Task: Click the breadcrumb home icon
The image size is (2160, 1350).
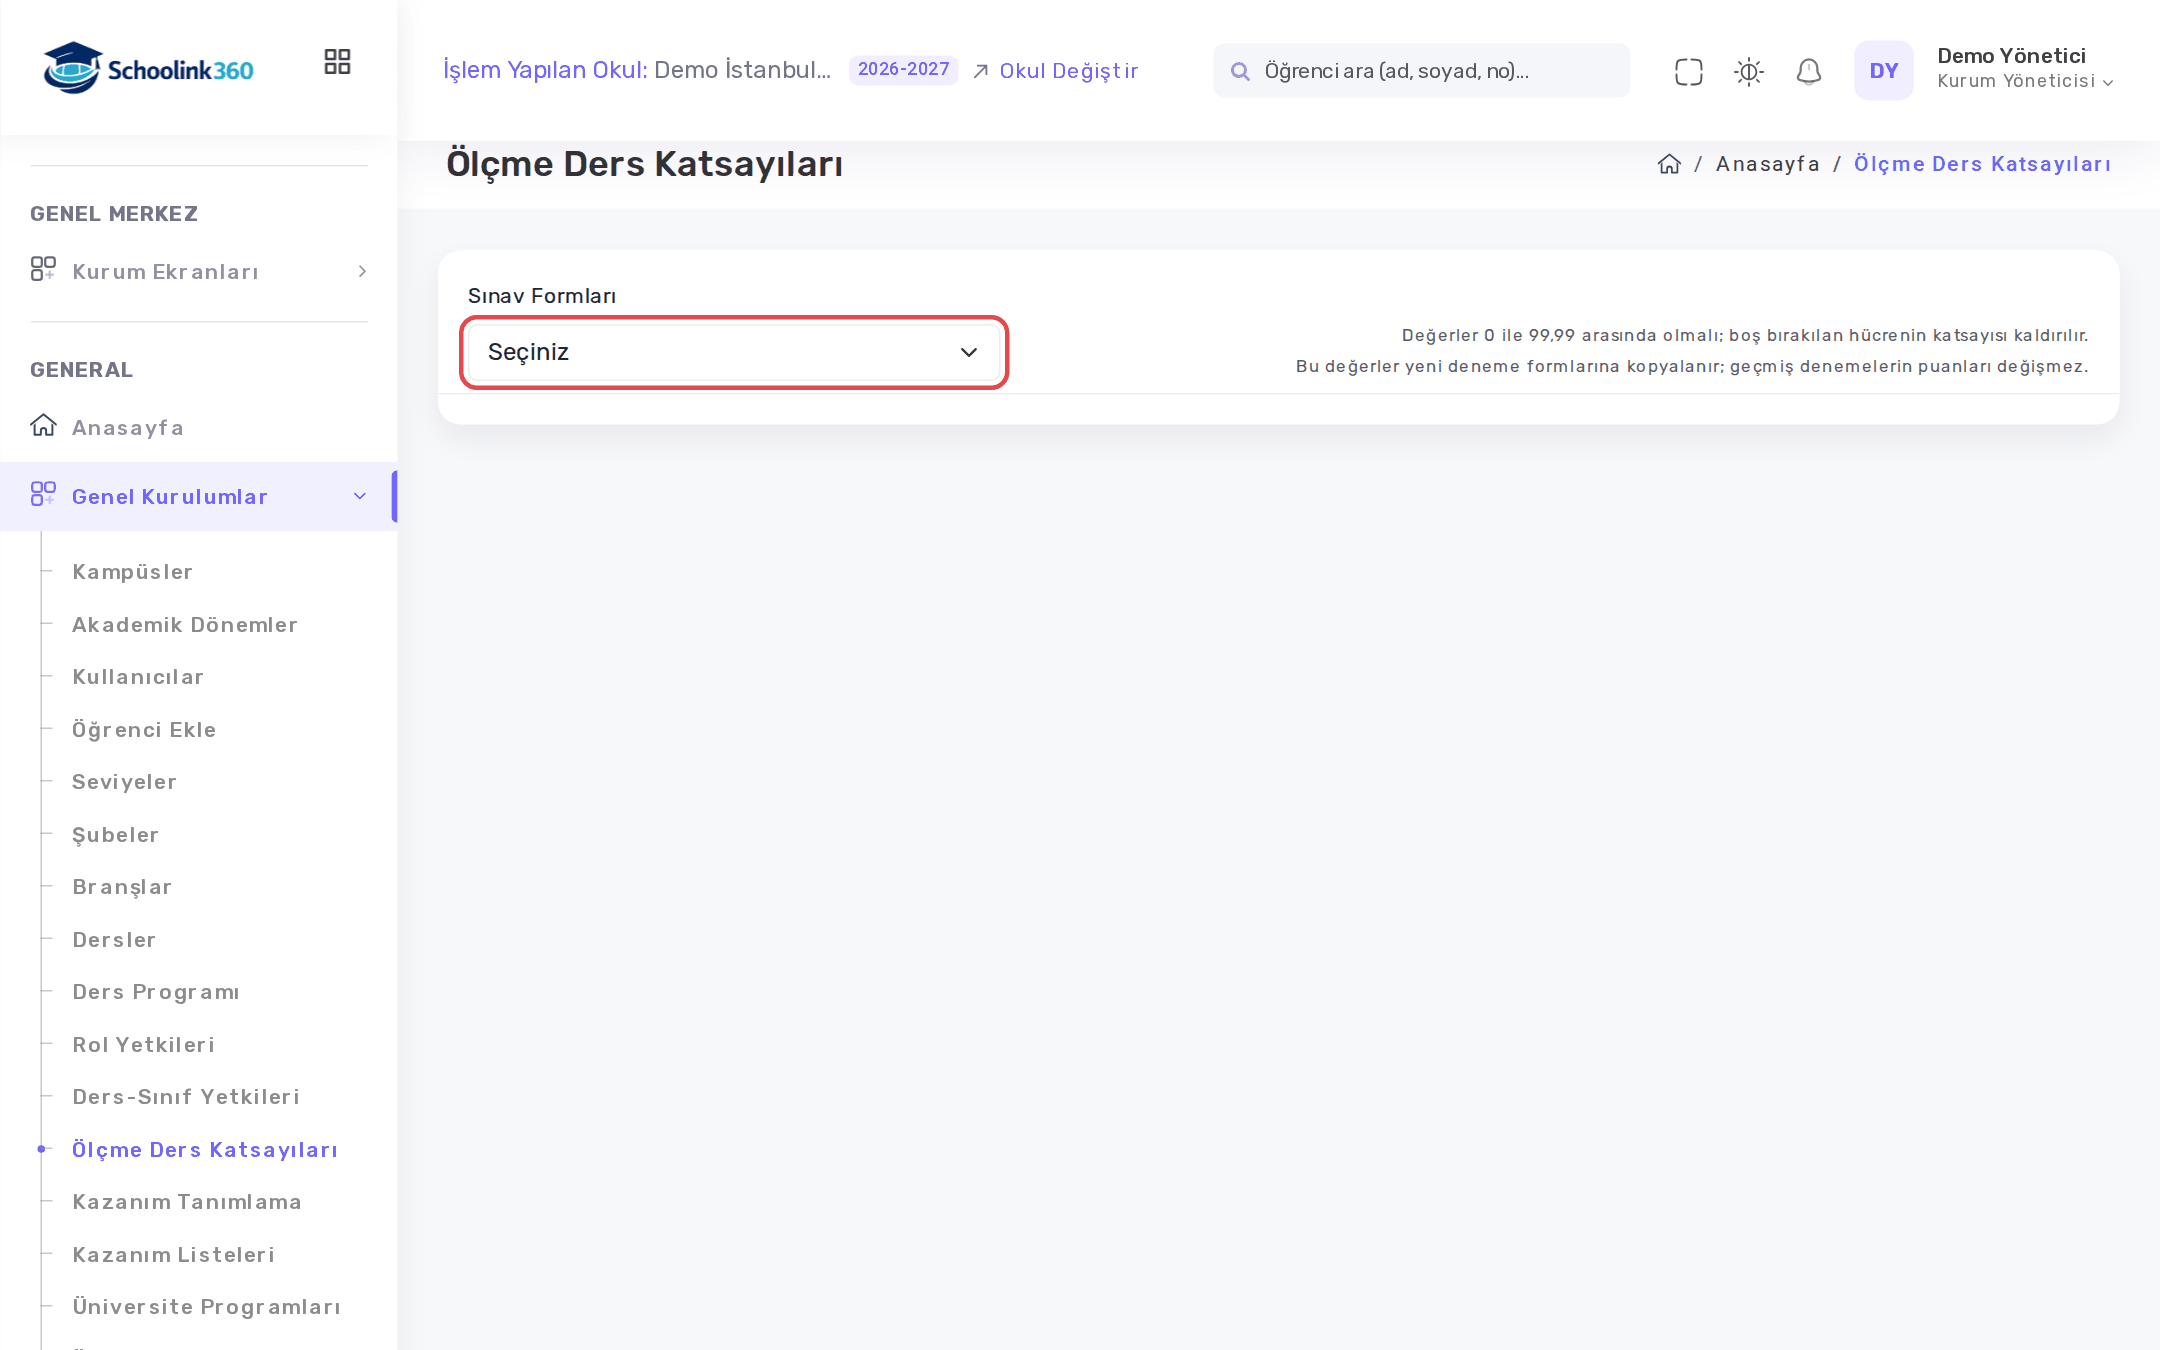Action: pyautogui.click(x=1668, y=164)
